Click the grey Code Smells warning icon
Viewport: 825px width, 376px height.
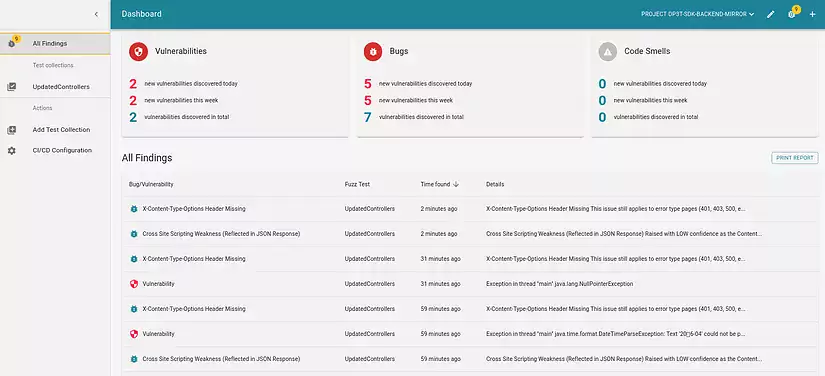click(x=608, y=52)
